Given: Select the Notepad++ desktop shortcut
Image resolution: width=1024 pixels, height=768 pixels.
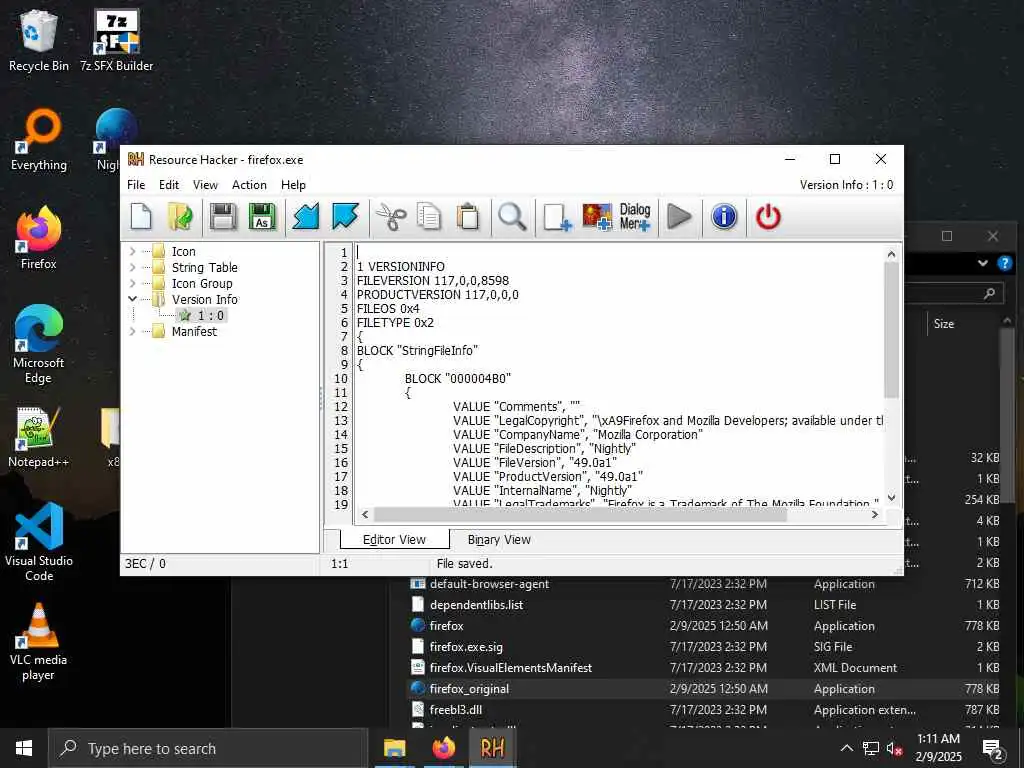Looking at the screenshot, I should [x=39, y=437].
